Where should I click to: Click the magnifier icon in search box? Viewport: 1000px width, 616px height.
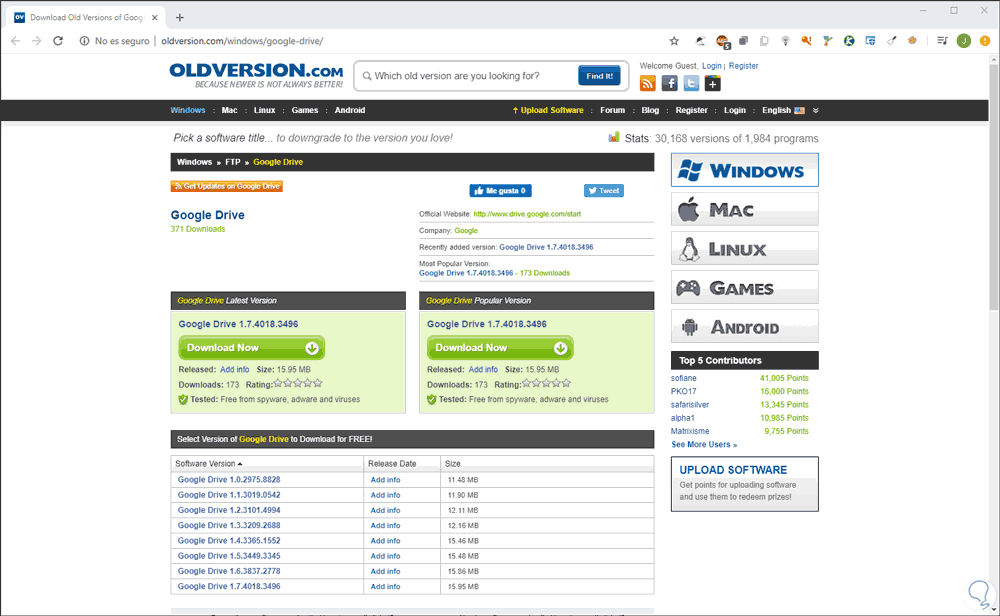pyautogui.click(x=367, y=76)
